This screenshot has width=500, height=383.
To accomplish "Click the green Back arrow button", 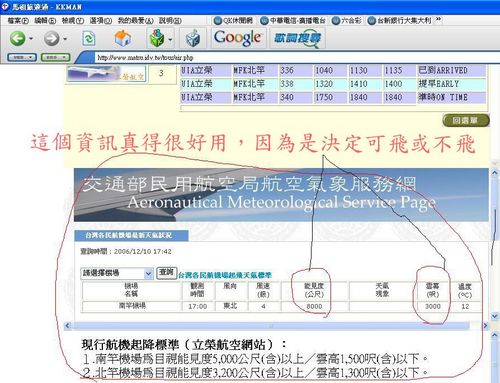I will [17, 38].
